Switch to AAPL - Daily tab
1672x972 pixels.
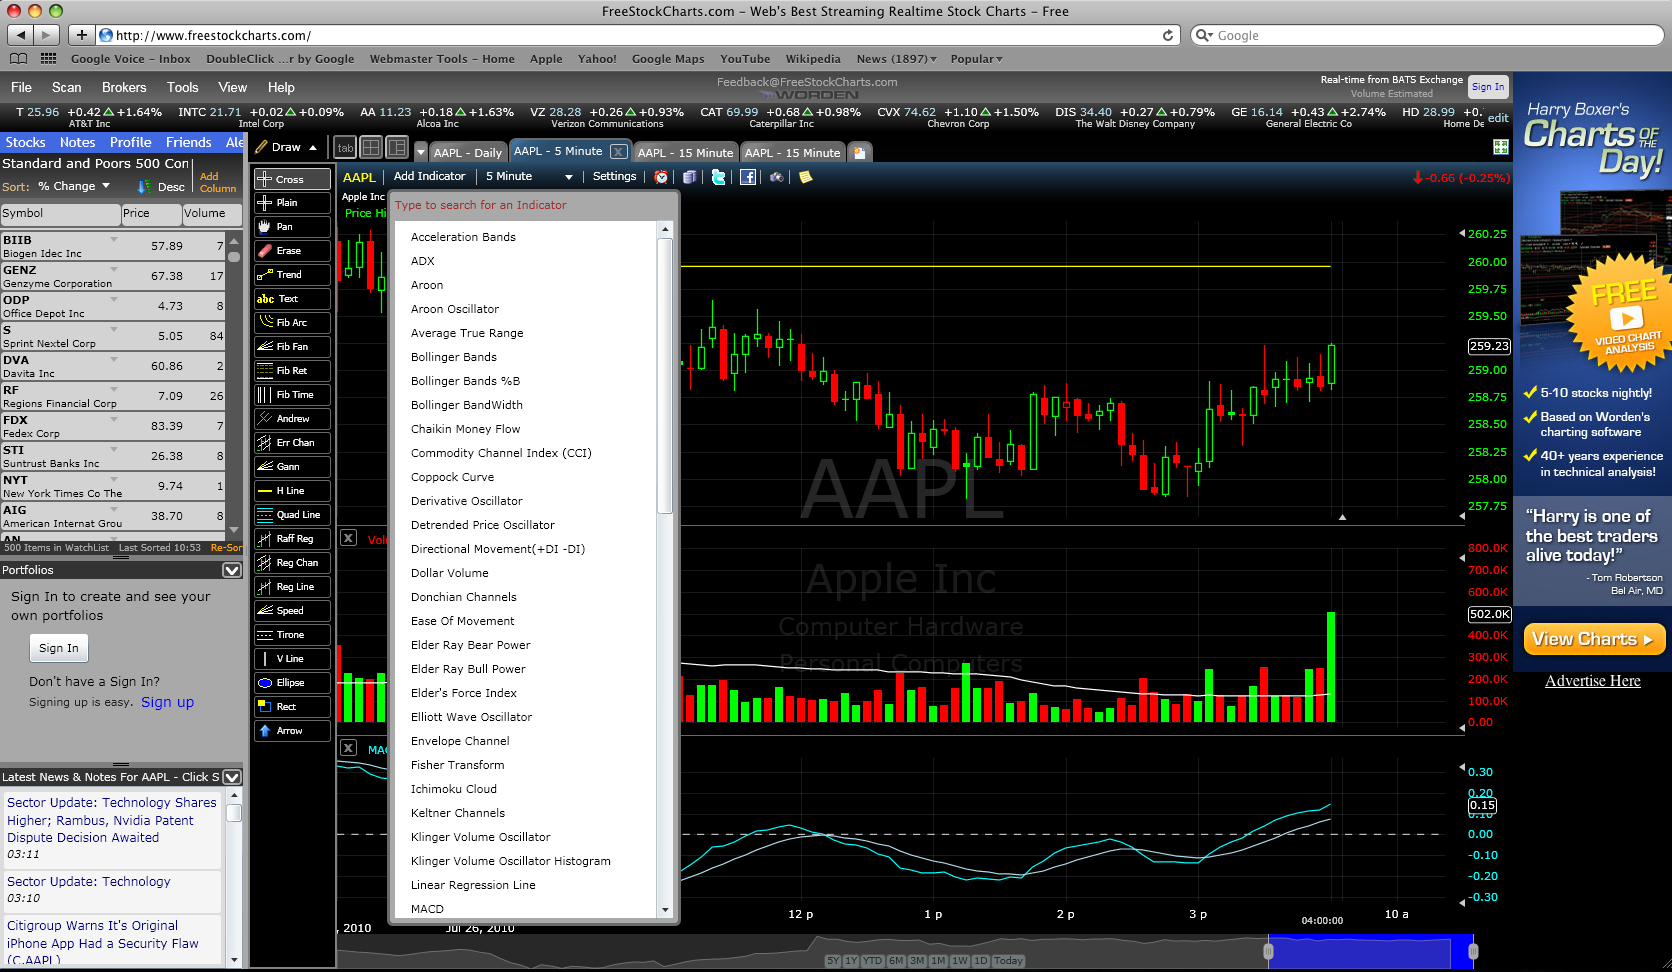point(467,153)
